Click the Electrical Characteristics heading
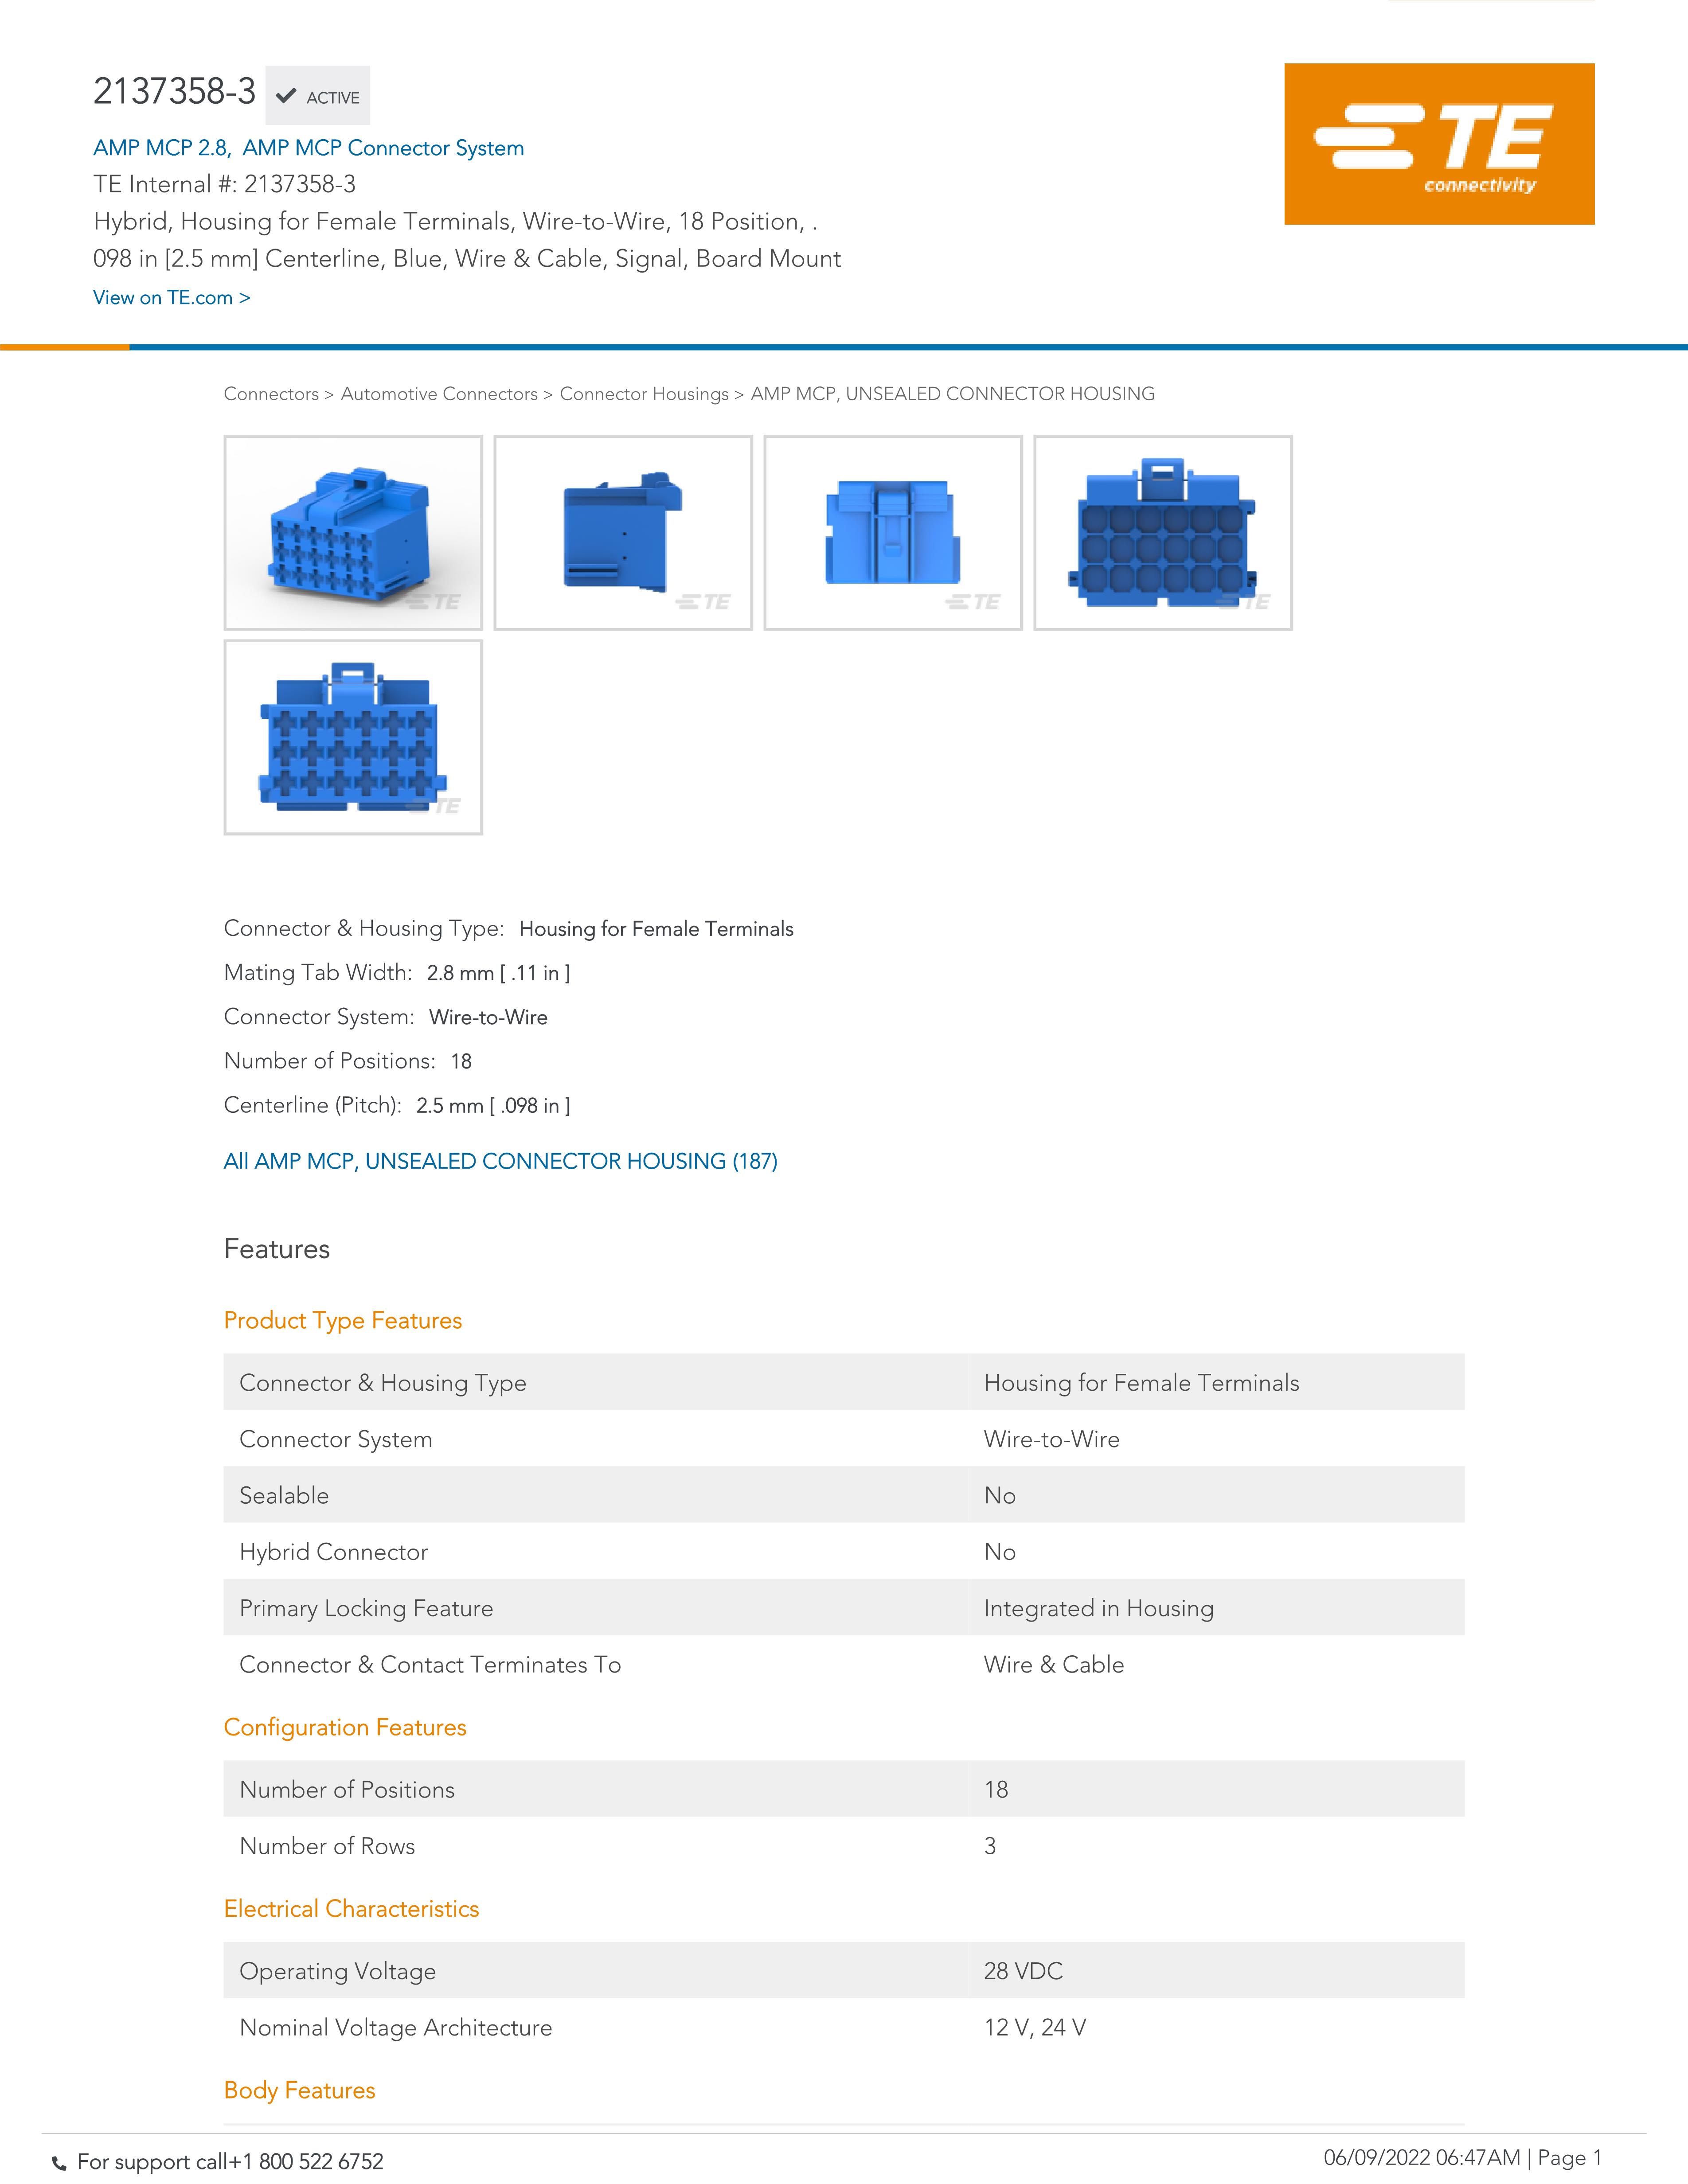Screen dimensions: 1688x2184 pyautogui.click(x=351, y=1908)
